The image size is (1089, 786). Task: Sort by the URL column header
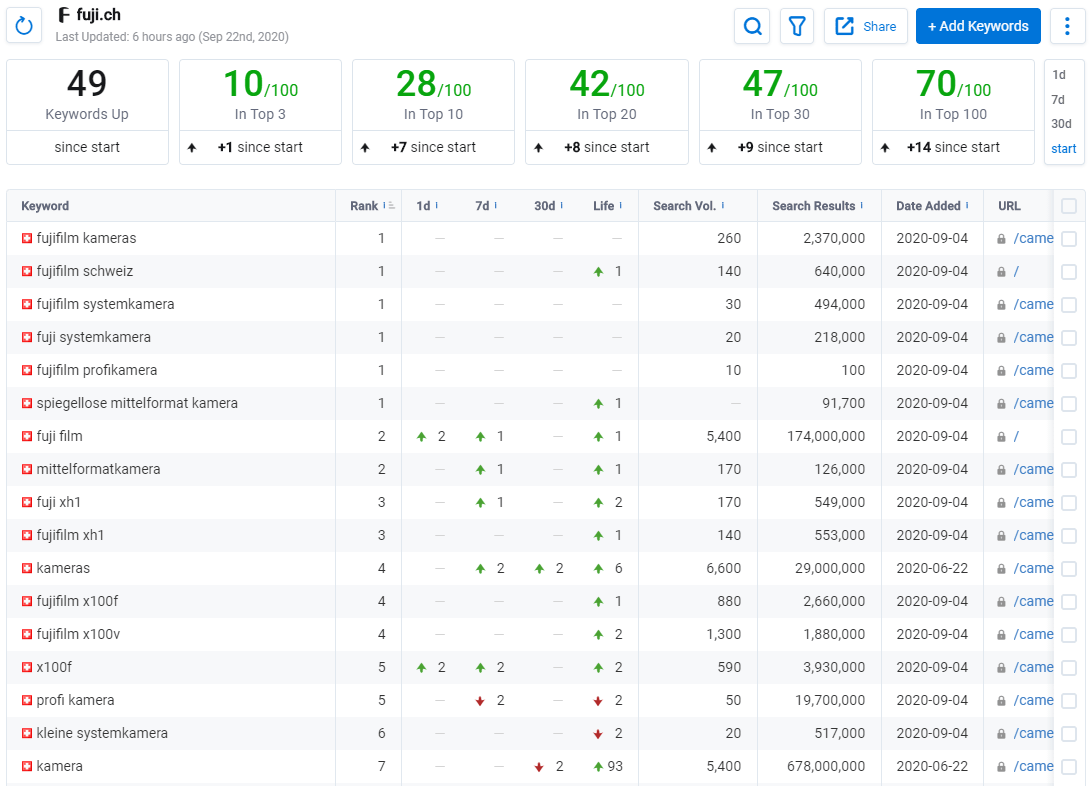(x=1009, y=206)
